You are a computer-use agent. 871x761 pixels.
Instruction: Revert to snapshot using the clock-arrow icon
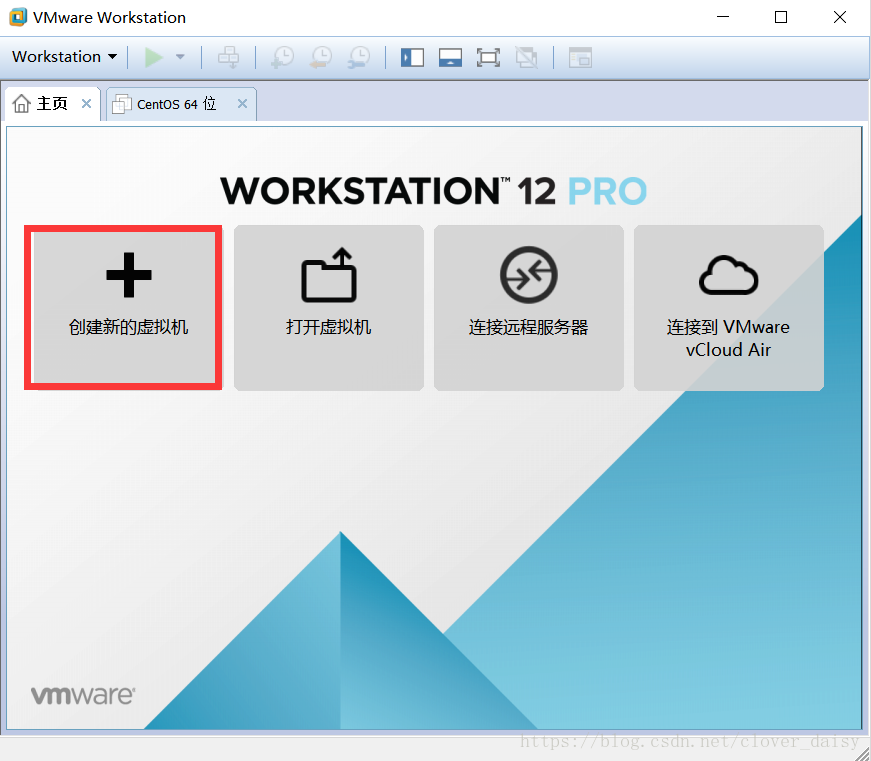click(x=321, y=57)
